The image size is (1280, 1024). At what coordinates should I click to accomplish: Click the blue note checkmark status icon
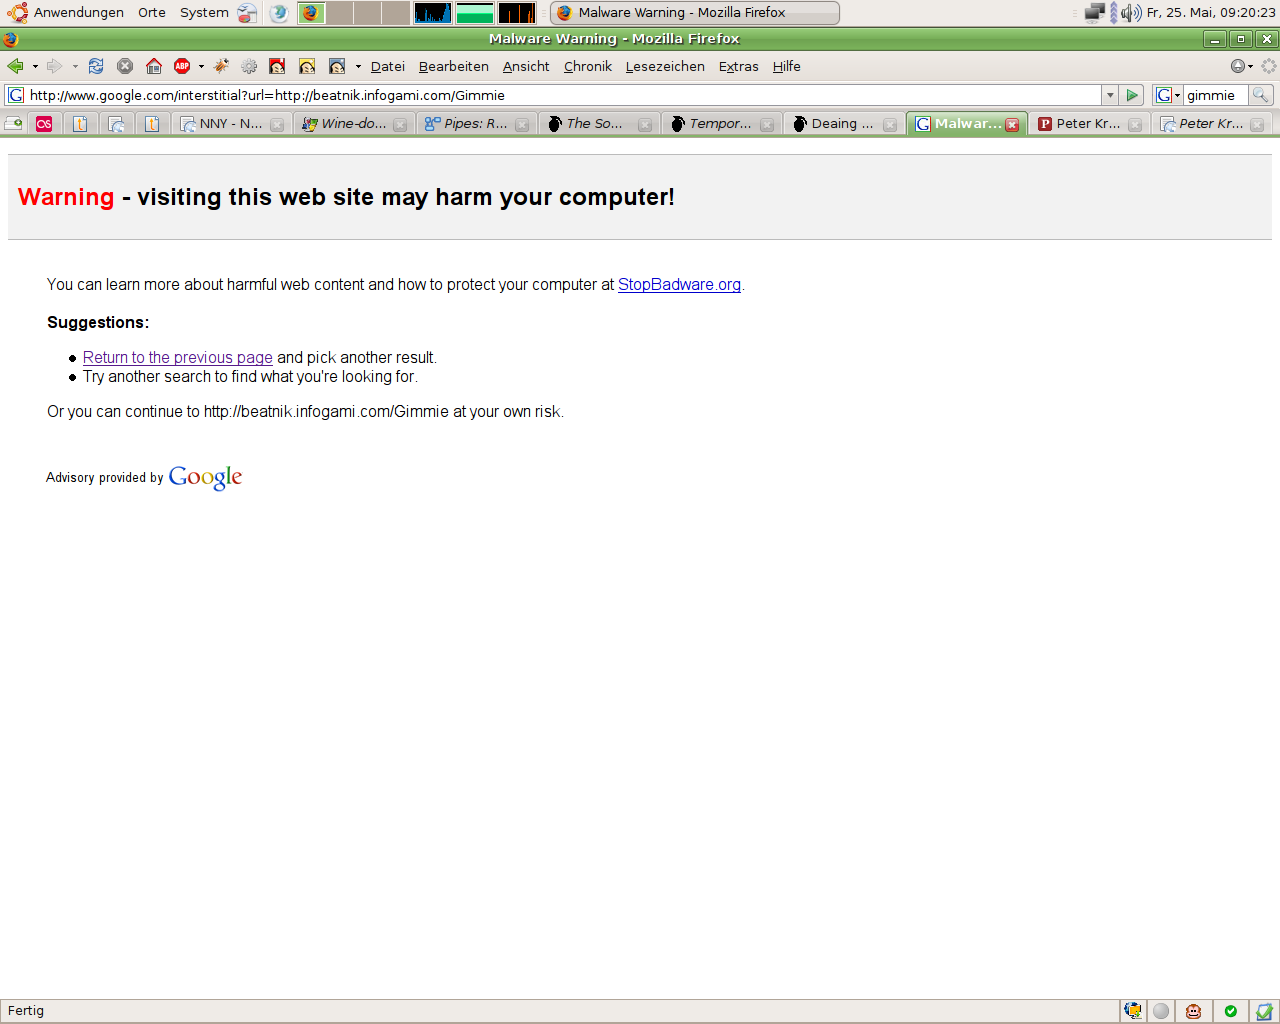pos(1264,1011)
